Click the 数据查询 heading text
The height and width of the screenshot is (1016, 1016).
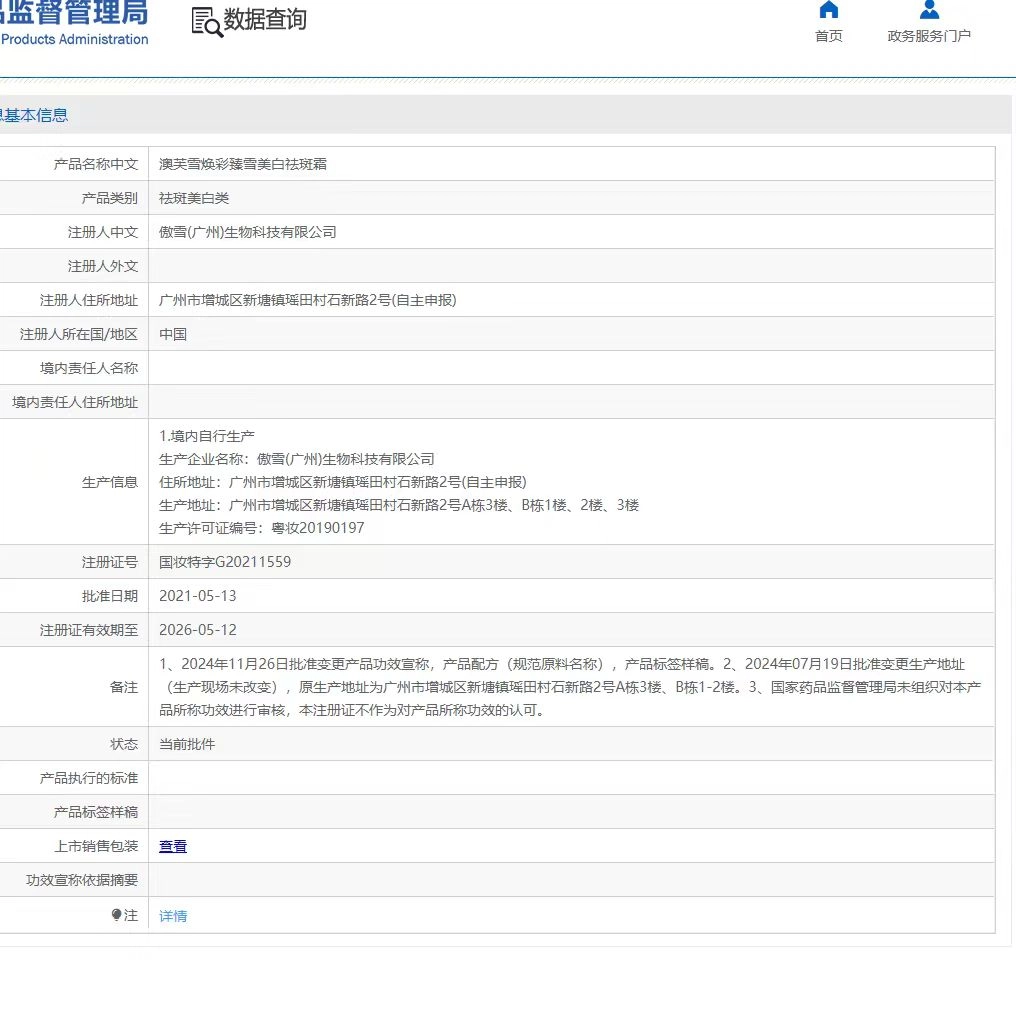click(x=265, y=20)
